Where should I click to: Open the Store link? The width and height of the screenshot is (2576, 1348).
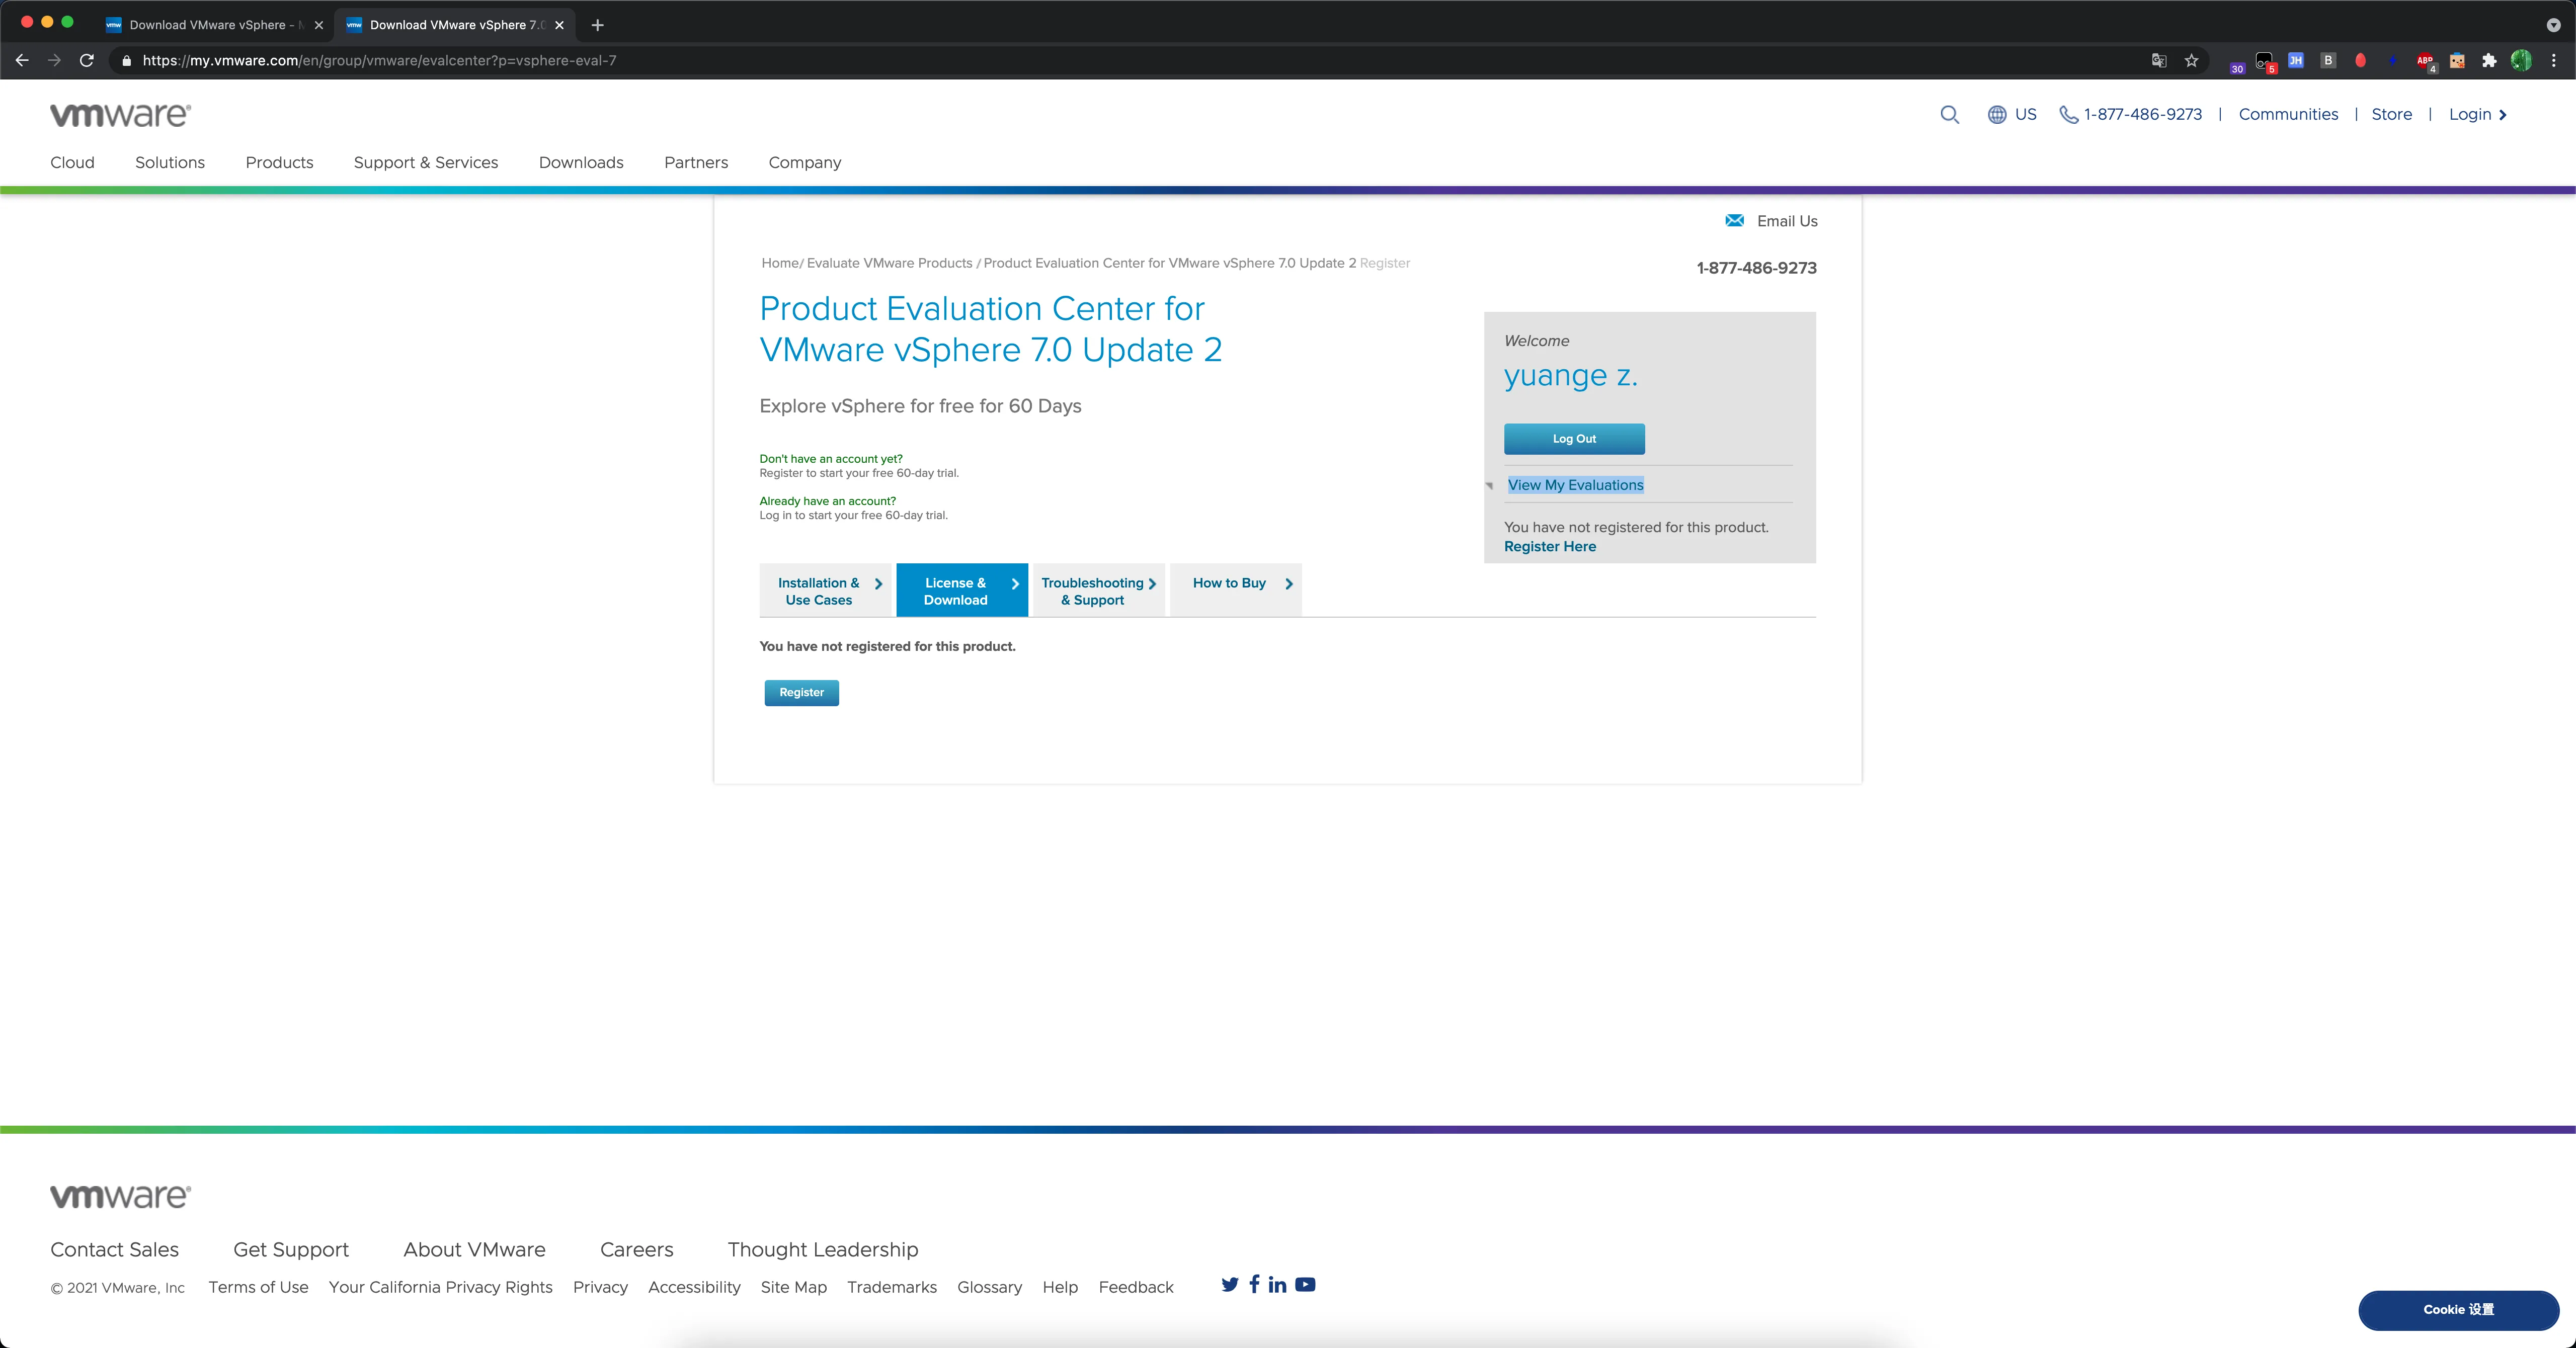coord(2391,114)
